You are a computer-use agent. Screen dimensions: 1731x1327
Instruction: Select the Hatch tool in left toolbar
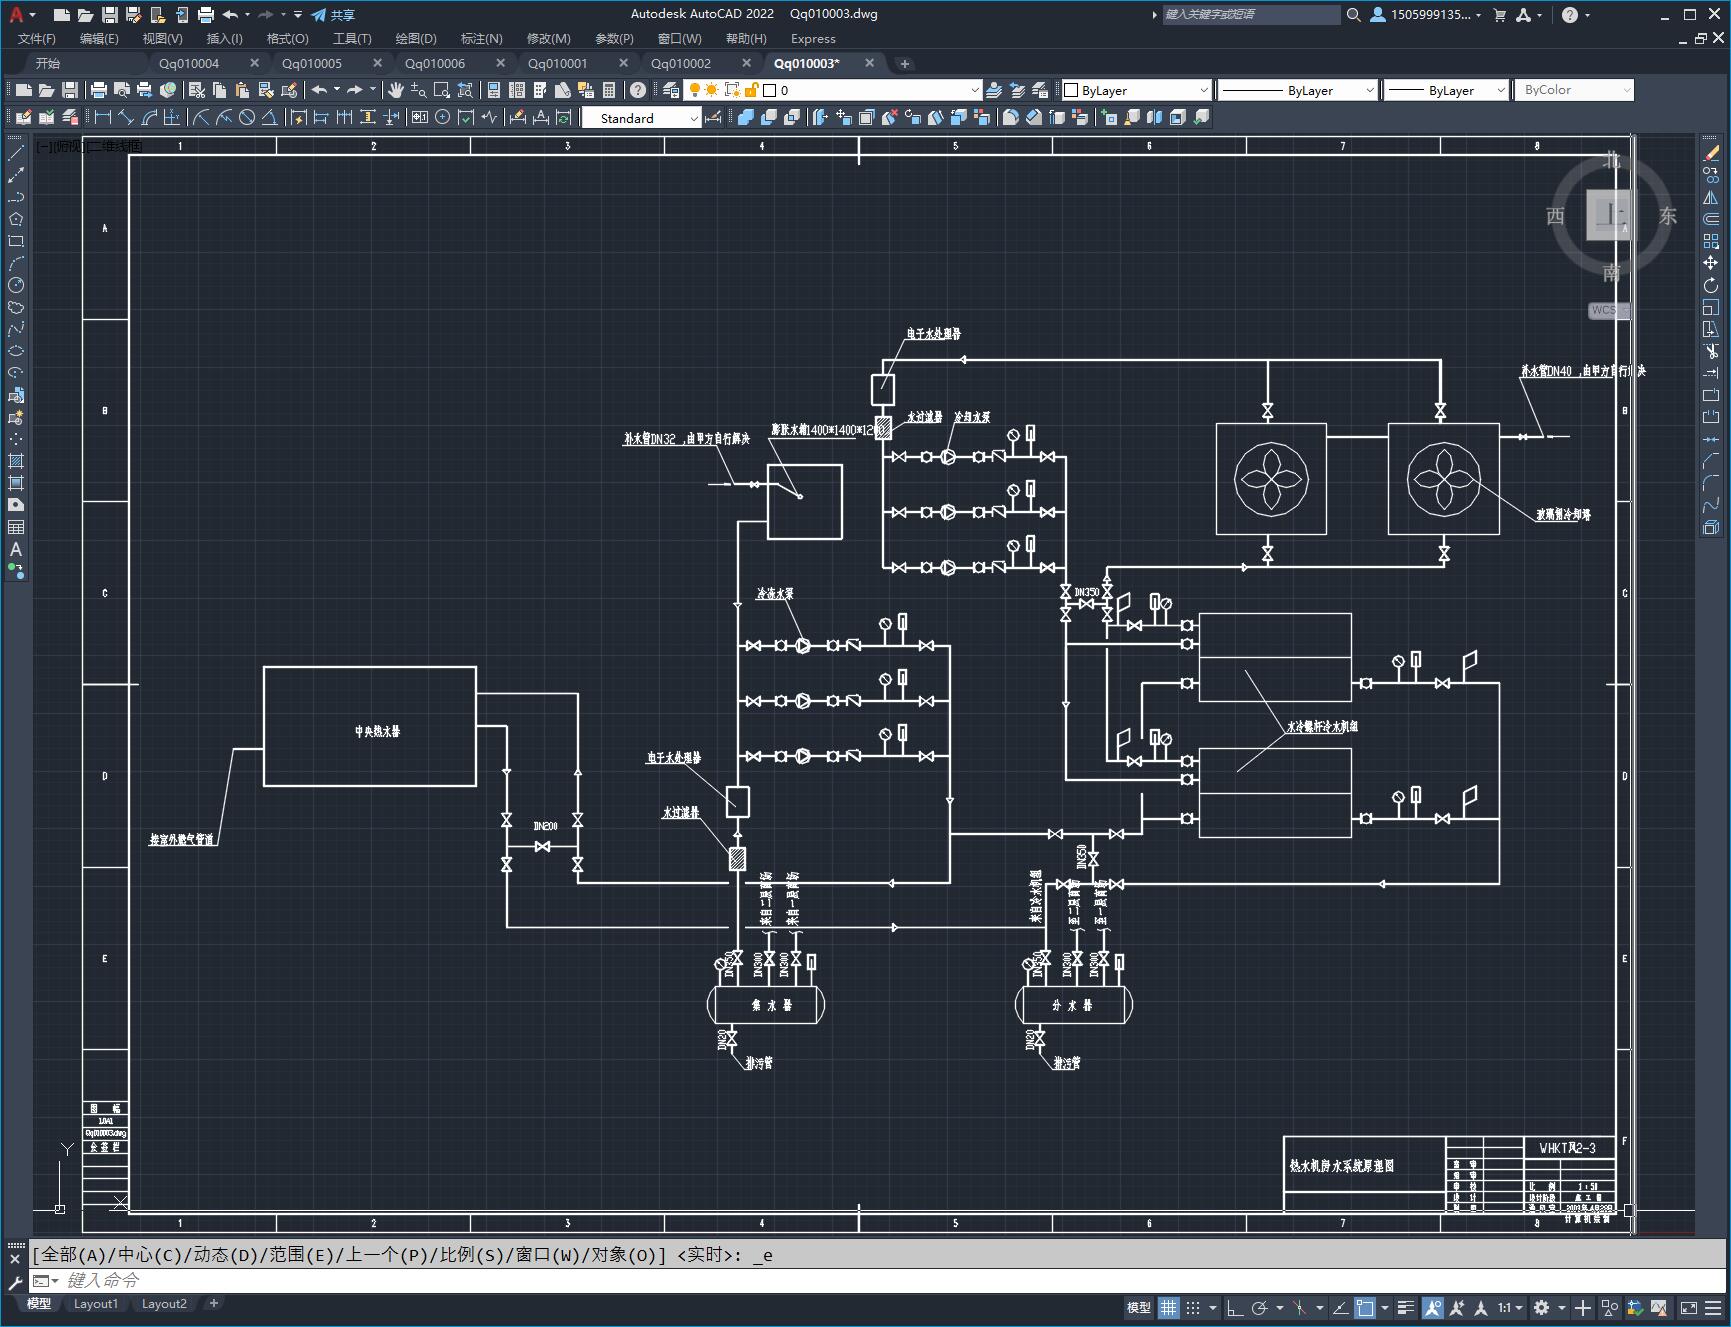tap(16, 461)
